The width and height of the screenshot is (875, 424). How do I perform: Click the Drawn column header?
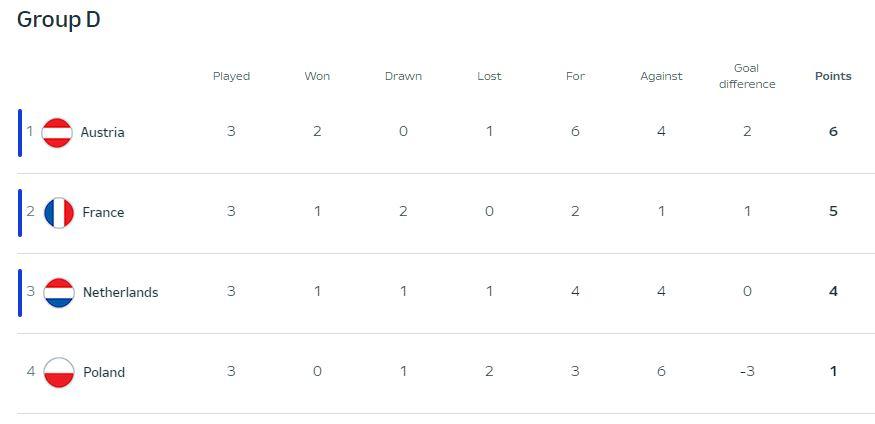point(403,76)
